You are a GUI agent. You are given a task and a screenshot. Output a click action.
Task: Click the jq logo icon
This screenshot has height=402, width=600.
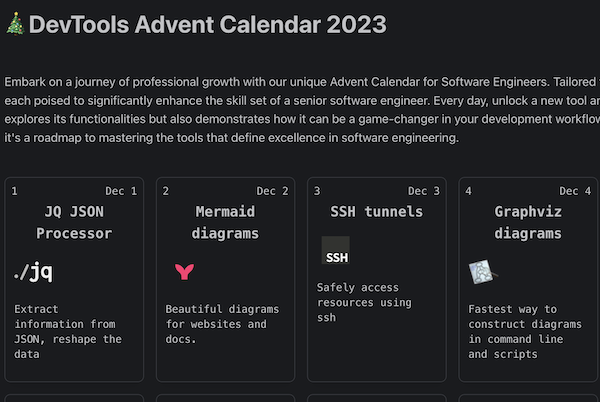click(33, 272)
